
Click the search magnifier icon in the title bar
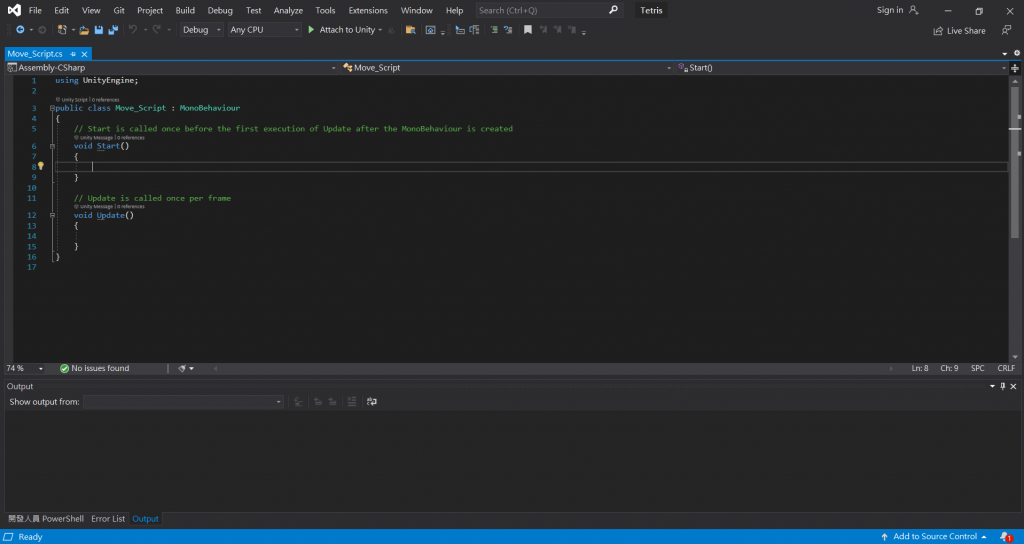tap(613, 10)
